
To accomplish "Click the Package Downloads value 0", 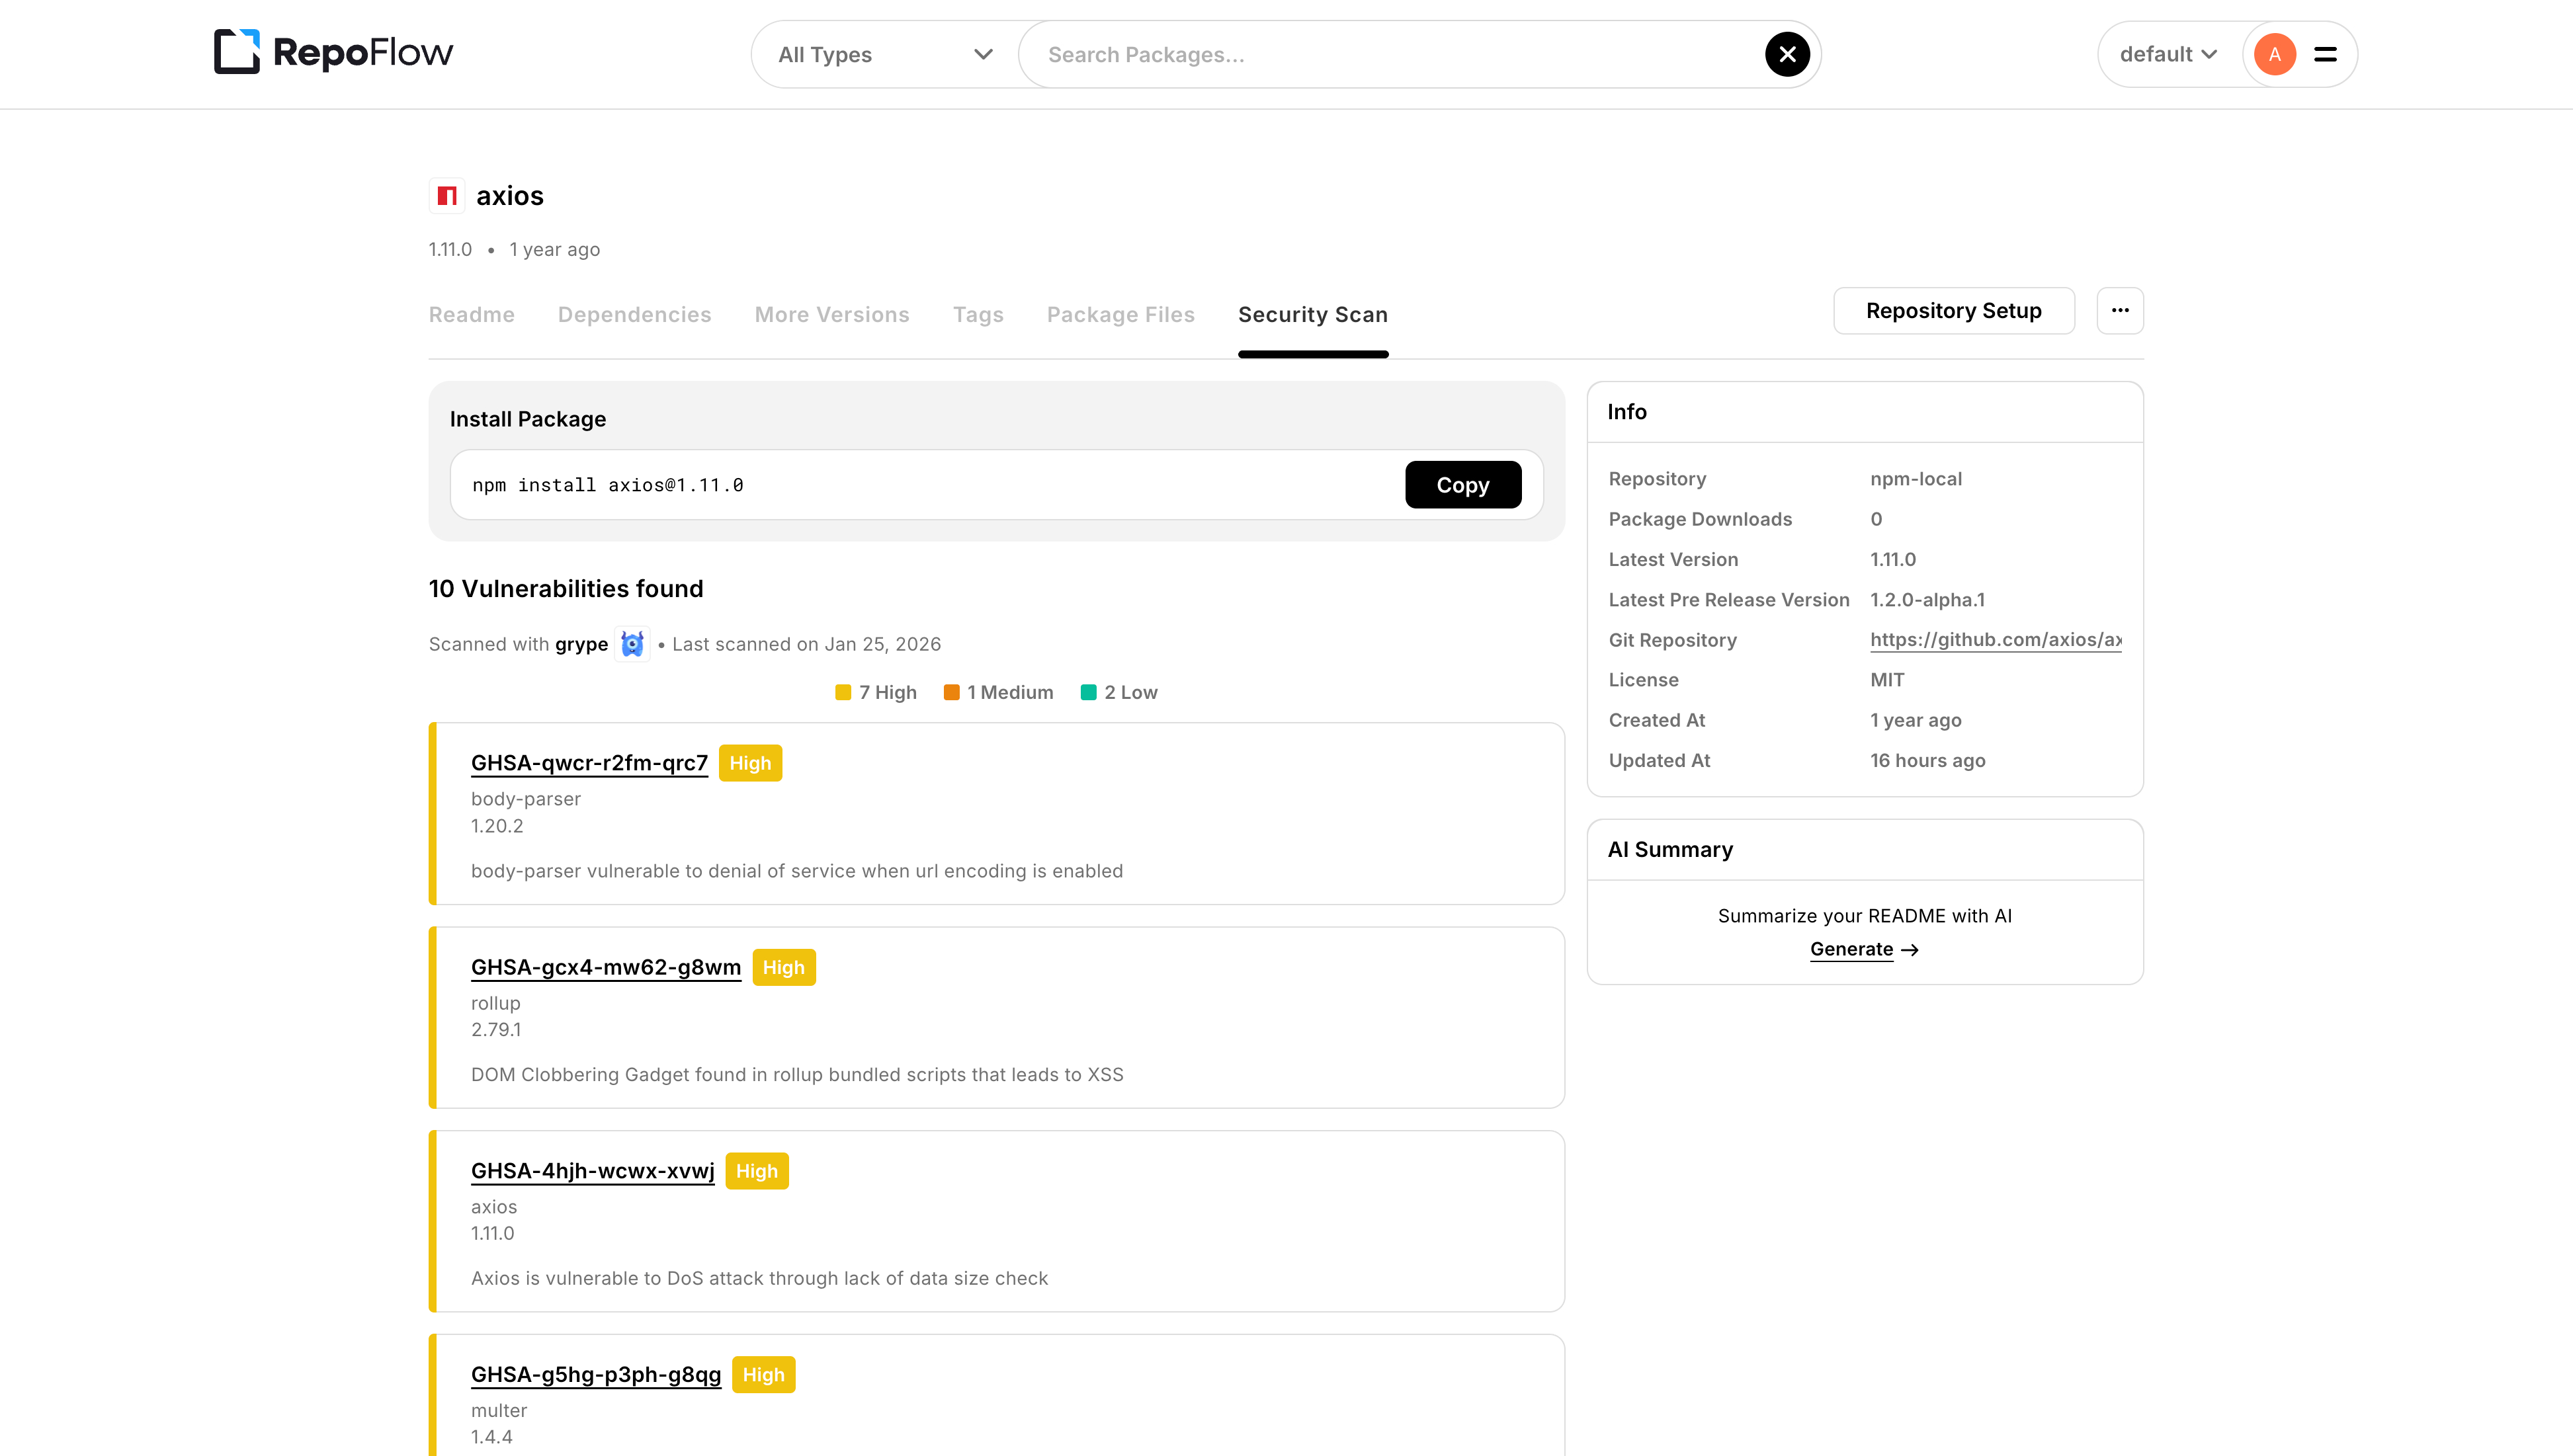I will tap(1876, 519).
